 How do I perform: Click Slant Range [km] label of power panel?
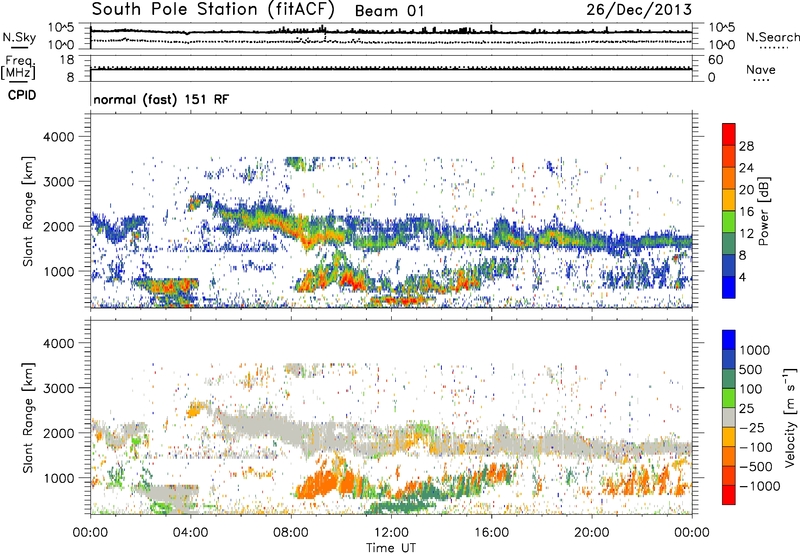28,211
